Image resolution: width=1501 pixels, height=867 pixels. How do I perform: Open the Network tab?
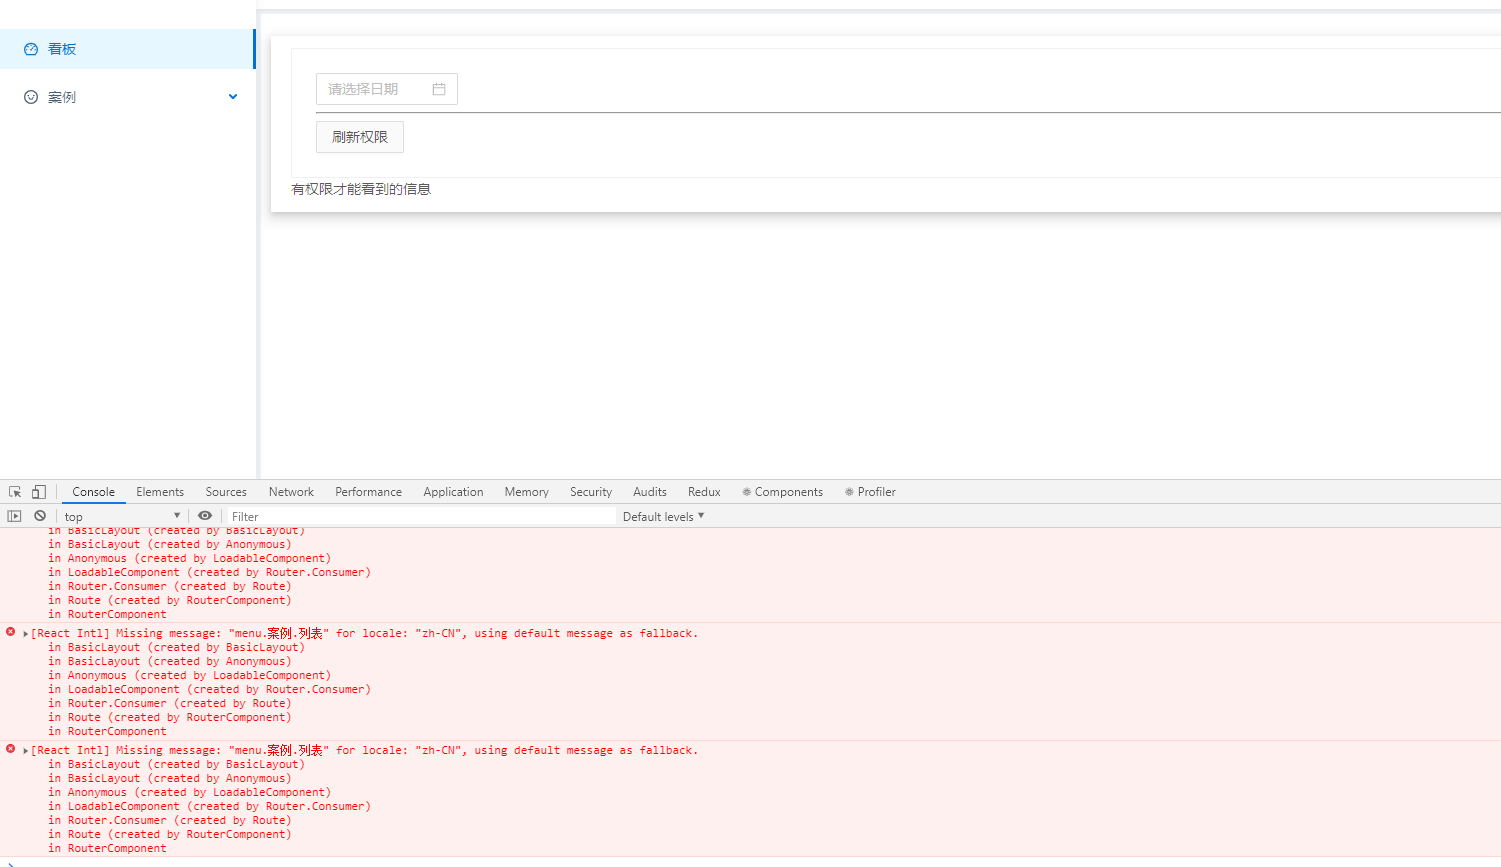[291, 492]
